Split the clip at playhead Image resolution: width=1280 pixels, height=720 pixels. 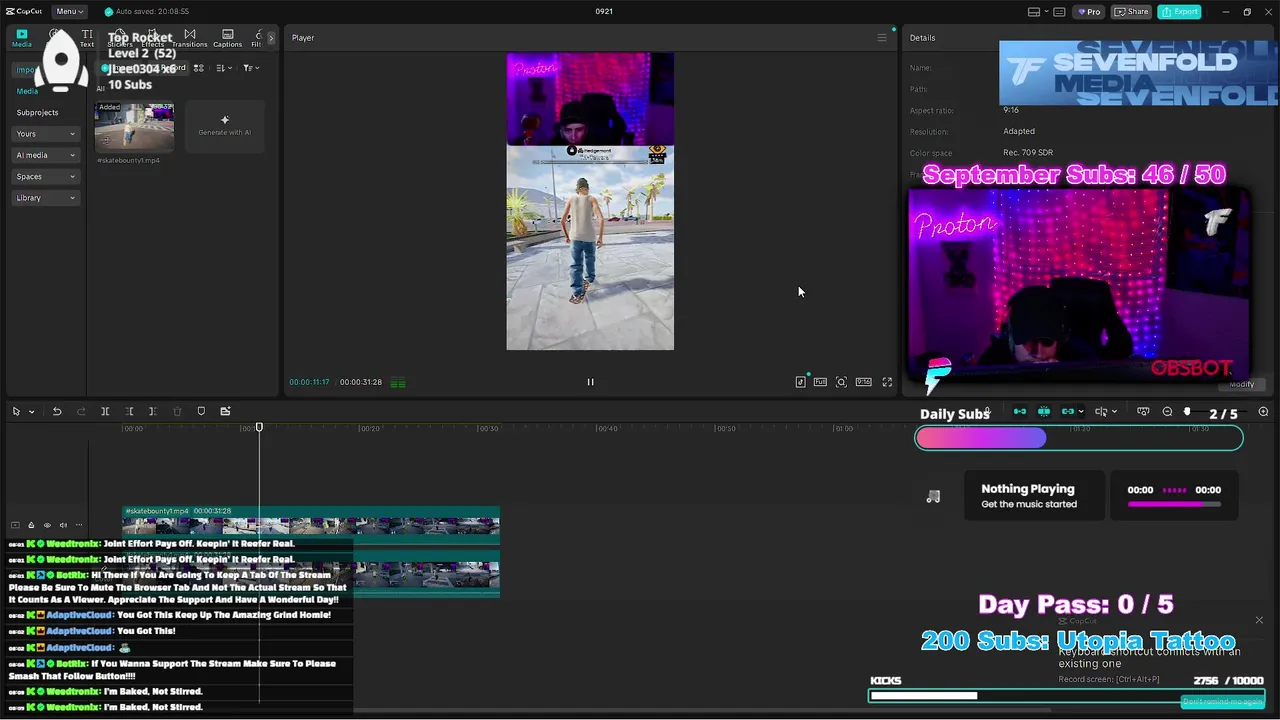[x=105, y=412]
